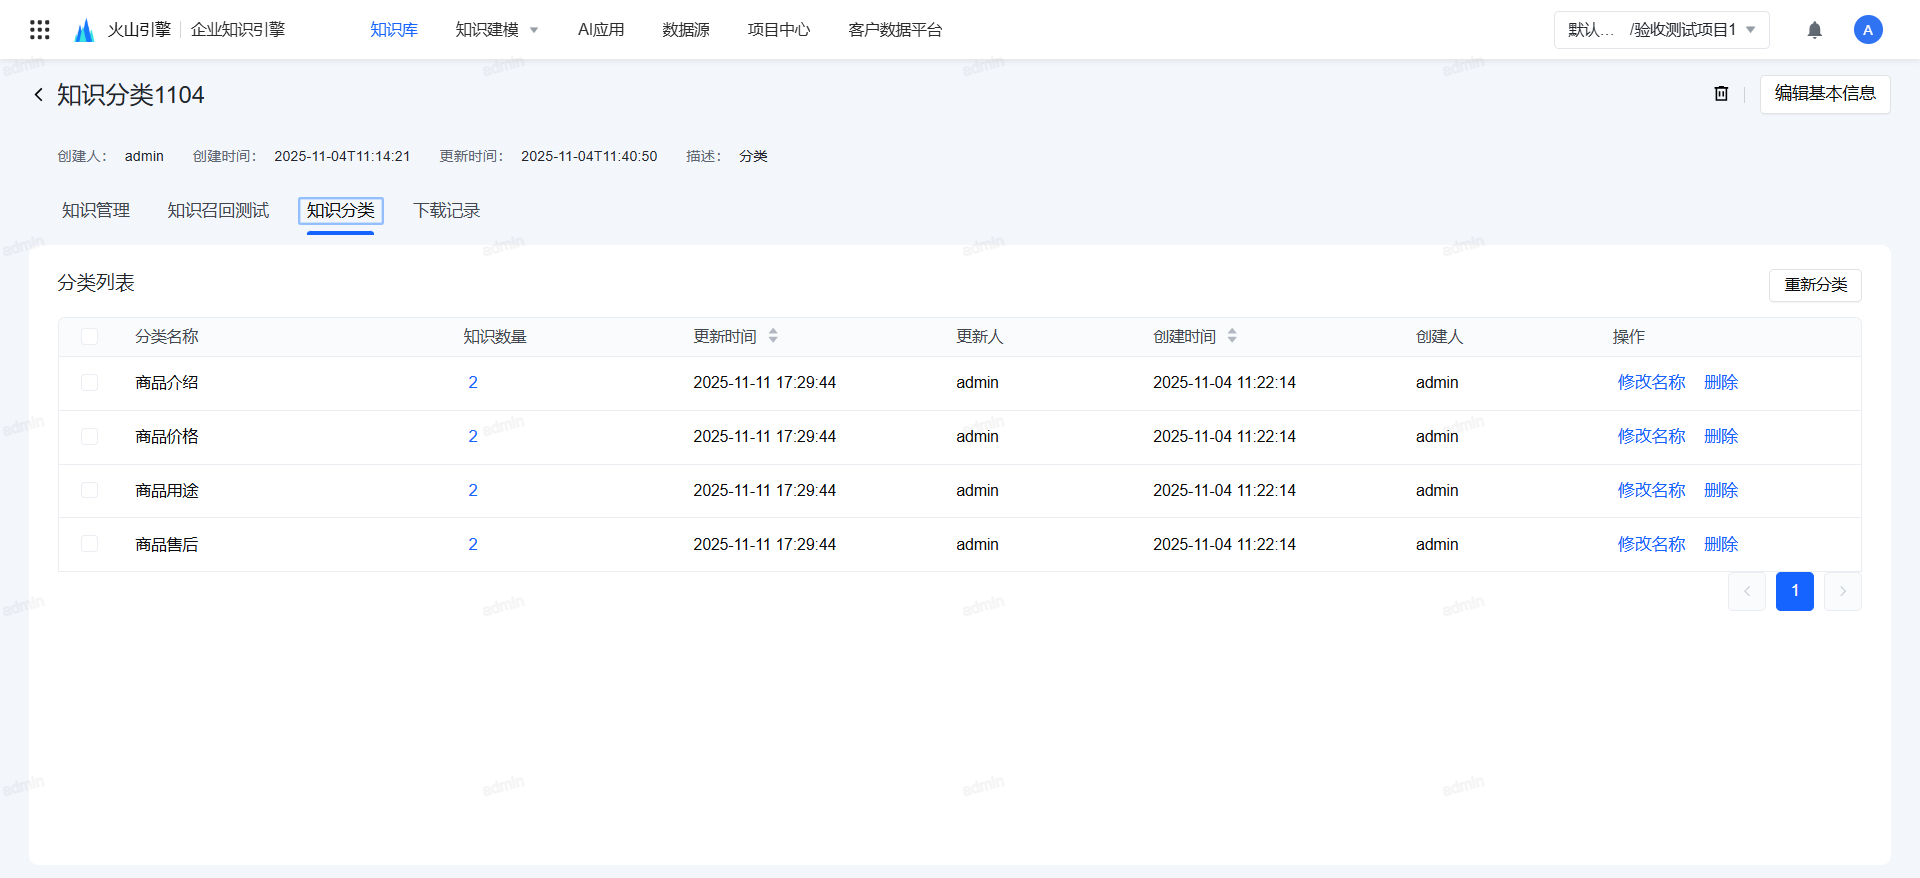Open the notifications bell
Image resolution: width=1920 pixels, height=878 pixels.
tap(1814, 30)
